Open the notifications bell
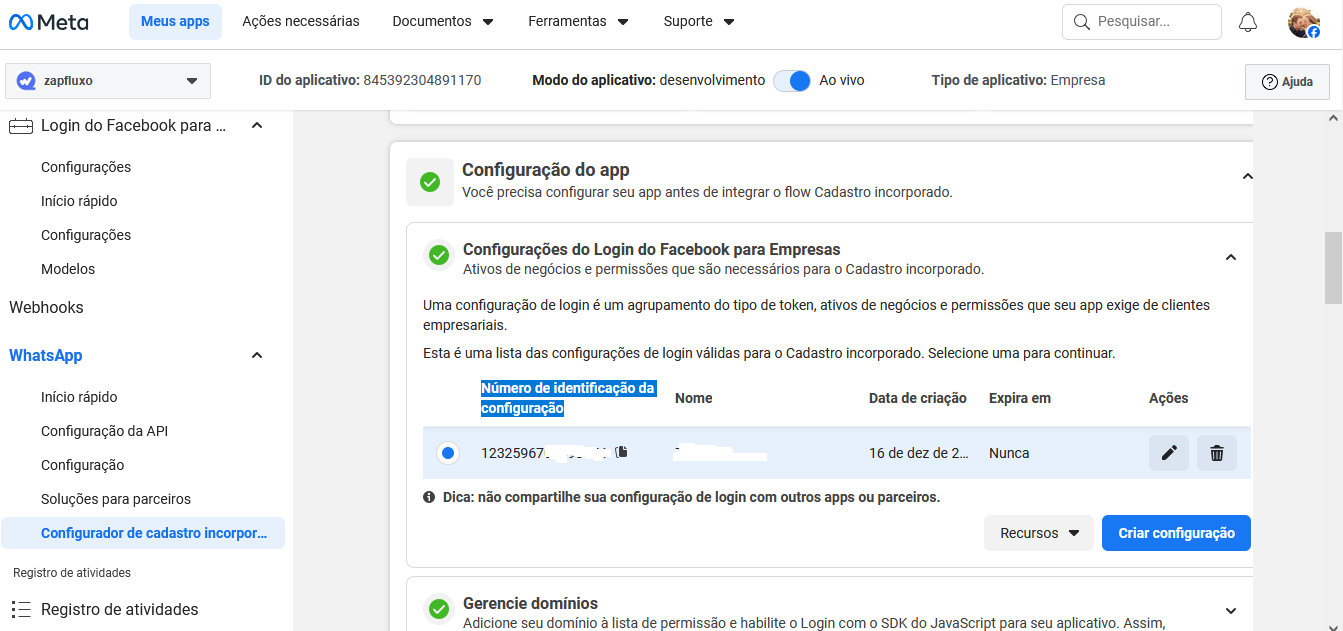The image size is (1343, 631). (1247, 22)
